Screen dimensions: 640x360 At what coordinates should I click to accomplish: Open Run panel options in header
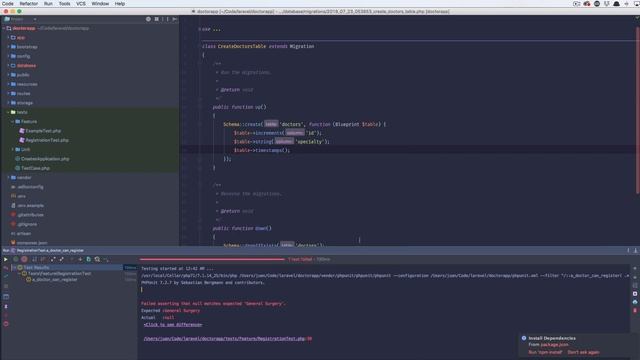(x=628, y=251)
